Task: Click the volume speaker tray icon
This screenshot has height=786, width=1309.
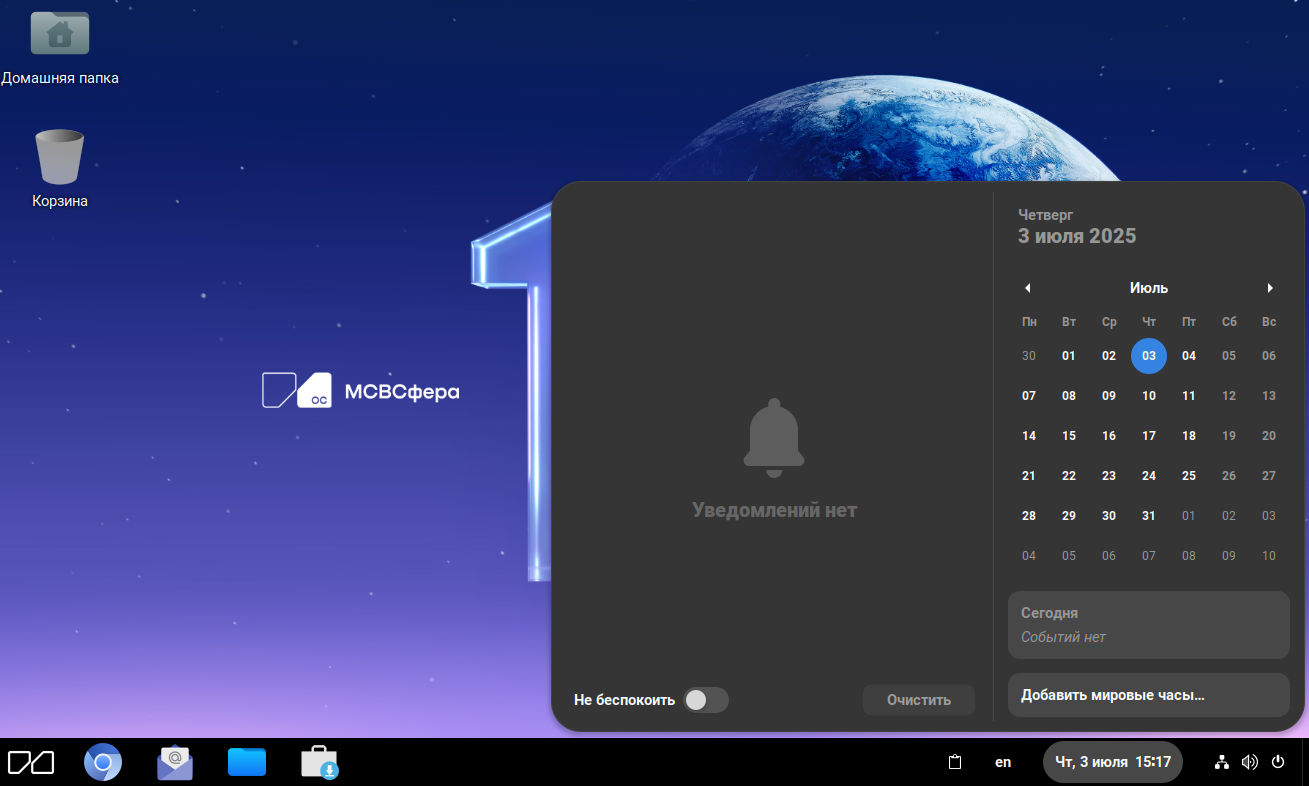Action: click(x=1249, y=762)
